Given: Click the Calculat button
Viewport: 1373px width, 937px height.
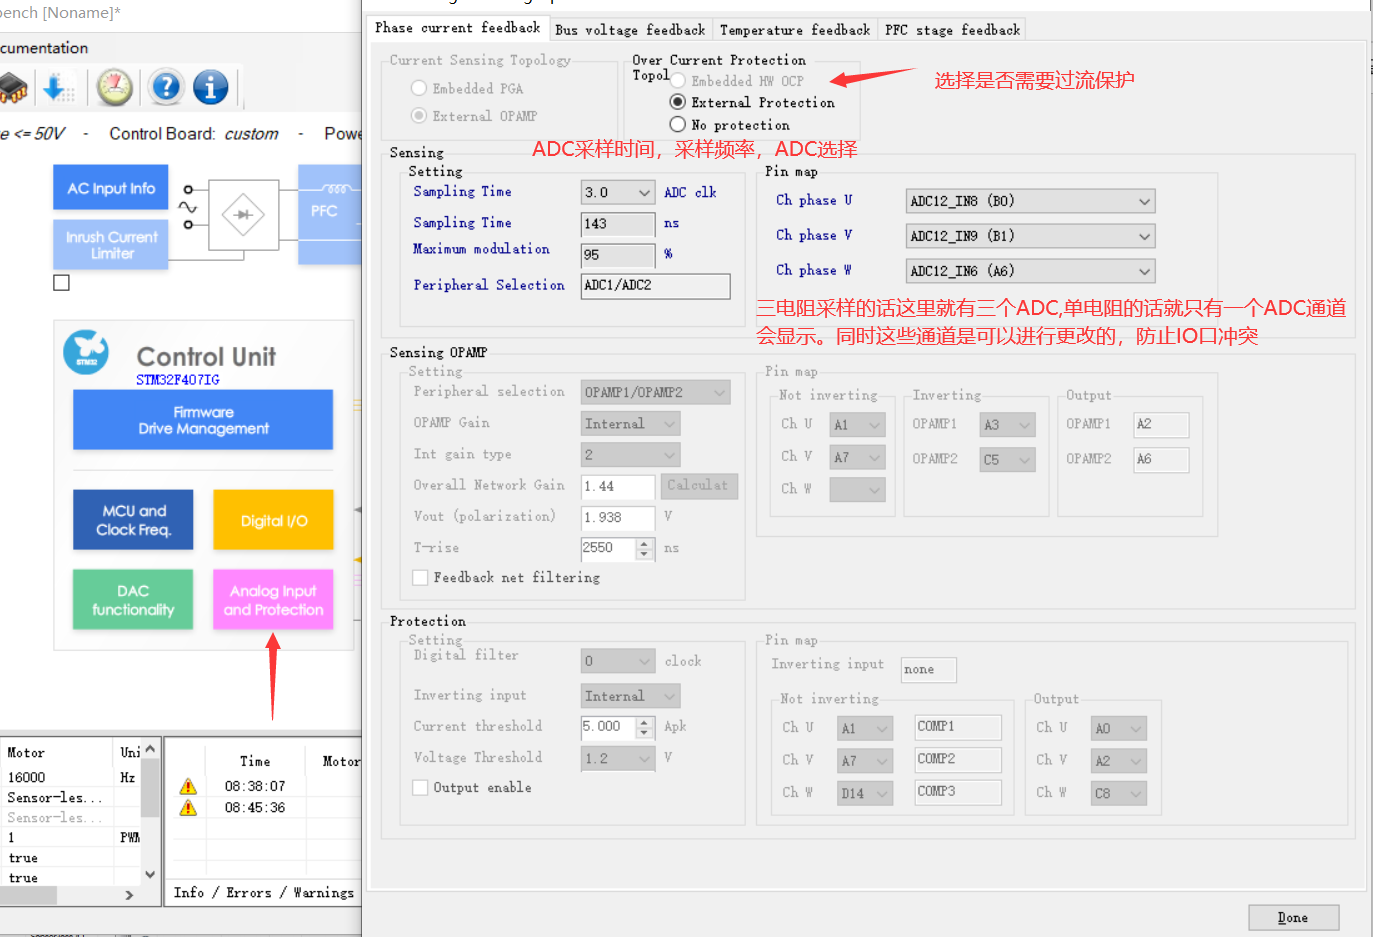Looking at the screenshot, I should (699, 486).
